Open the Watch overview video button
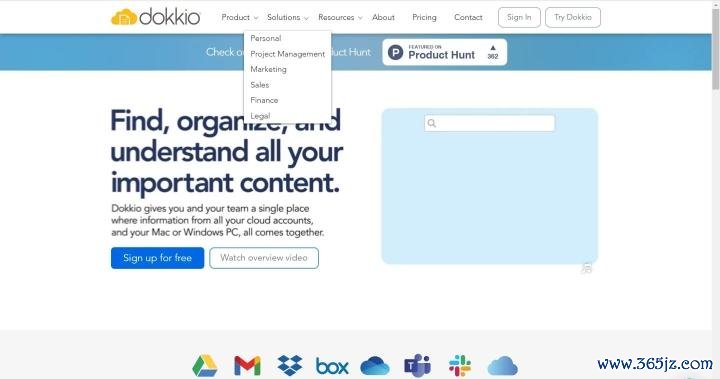 [x=264, y=258]
